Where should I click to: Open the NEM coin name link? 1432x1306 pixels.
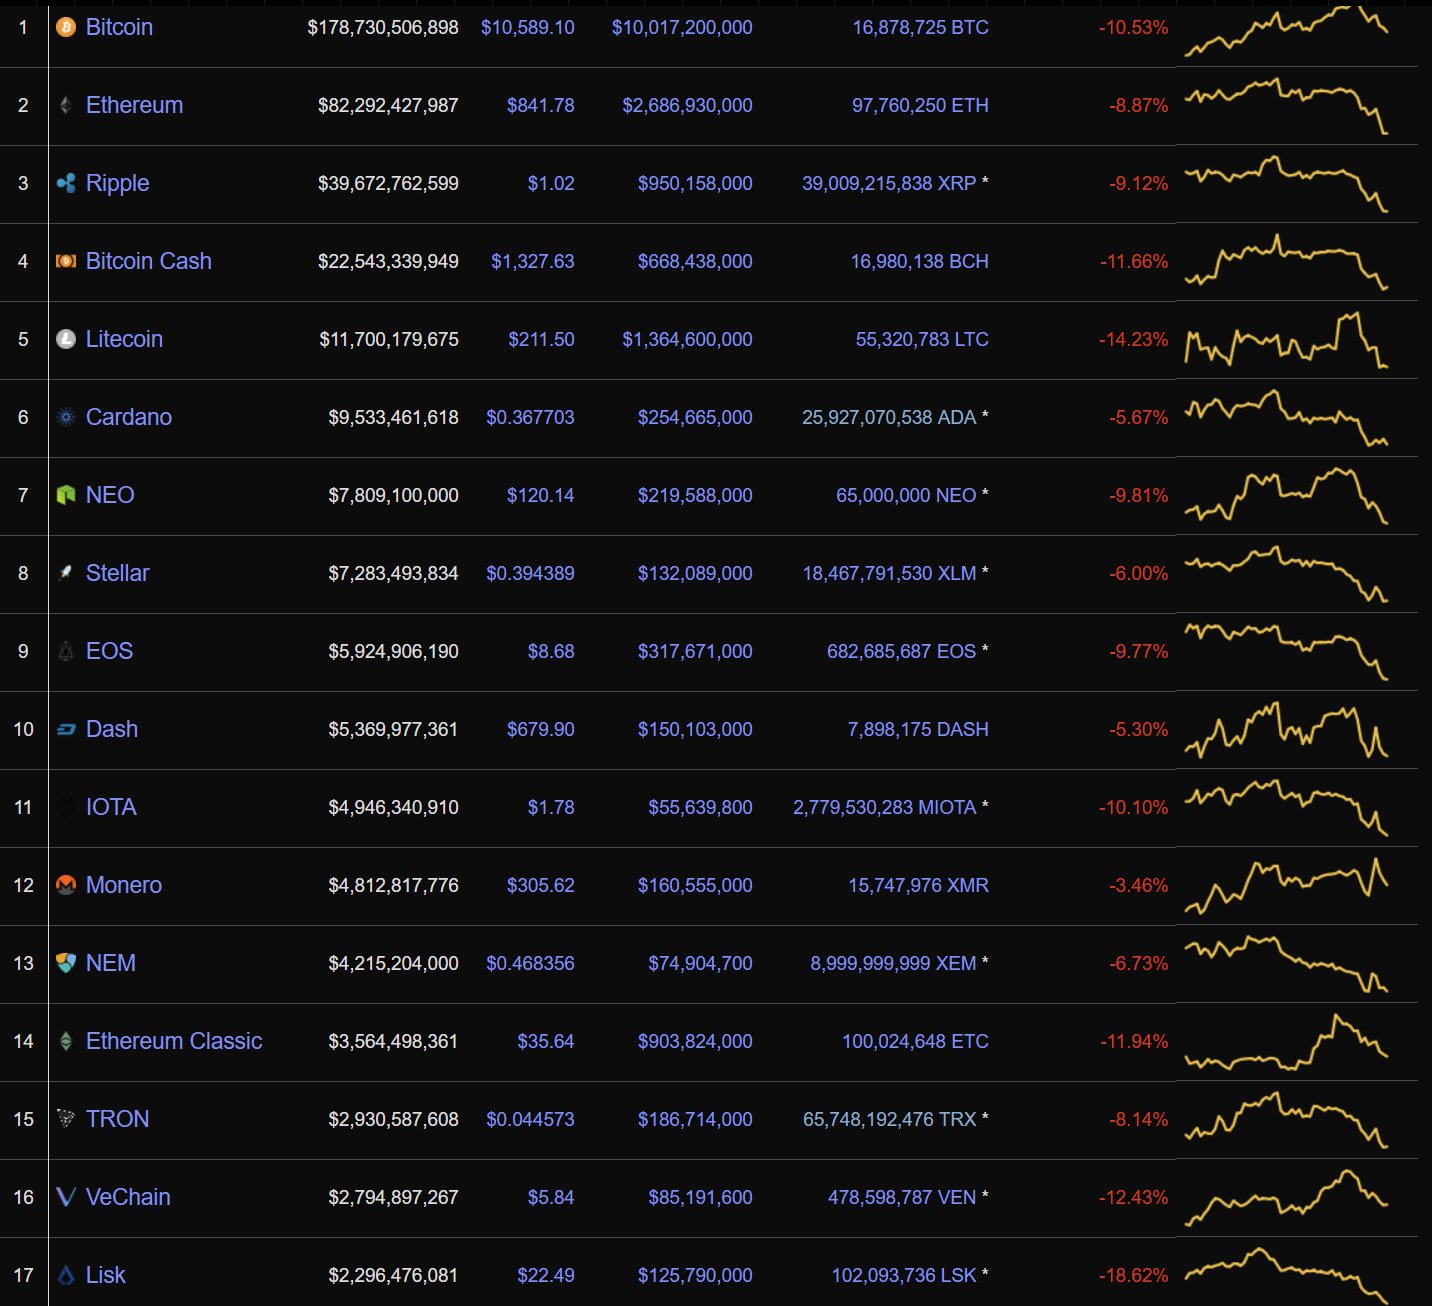(111, 963)
